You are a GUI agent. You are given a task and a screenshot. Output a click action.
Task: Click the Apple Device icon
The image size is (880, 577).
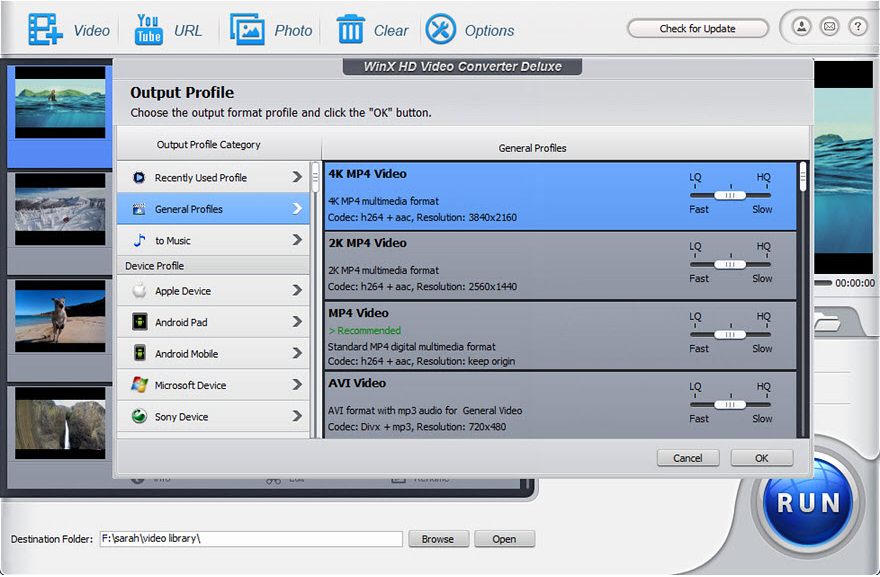point(139,290)
